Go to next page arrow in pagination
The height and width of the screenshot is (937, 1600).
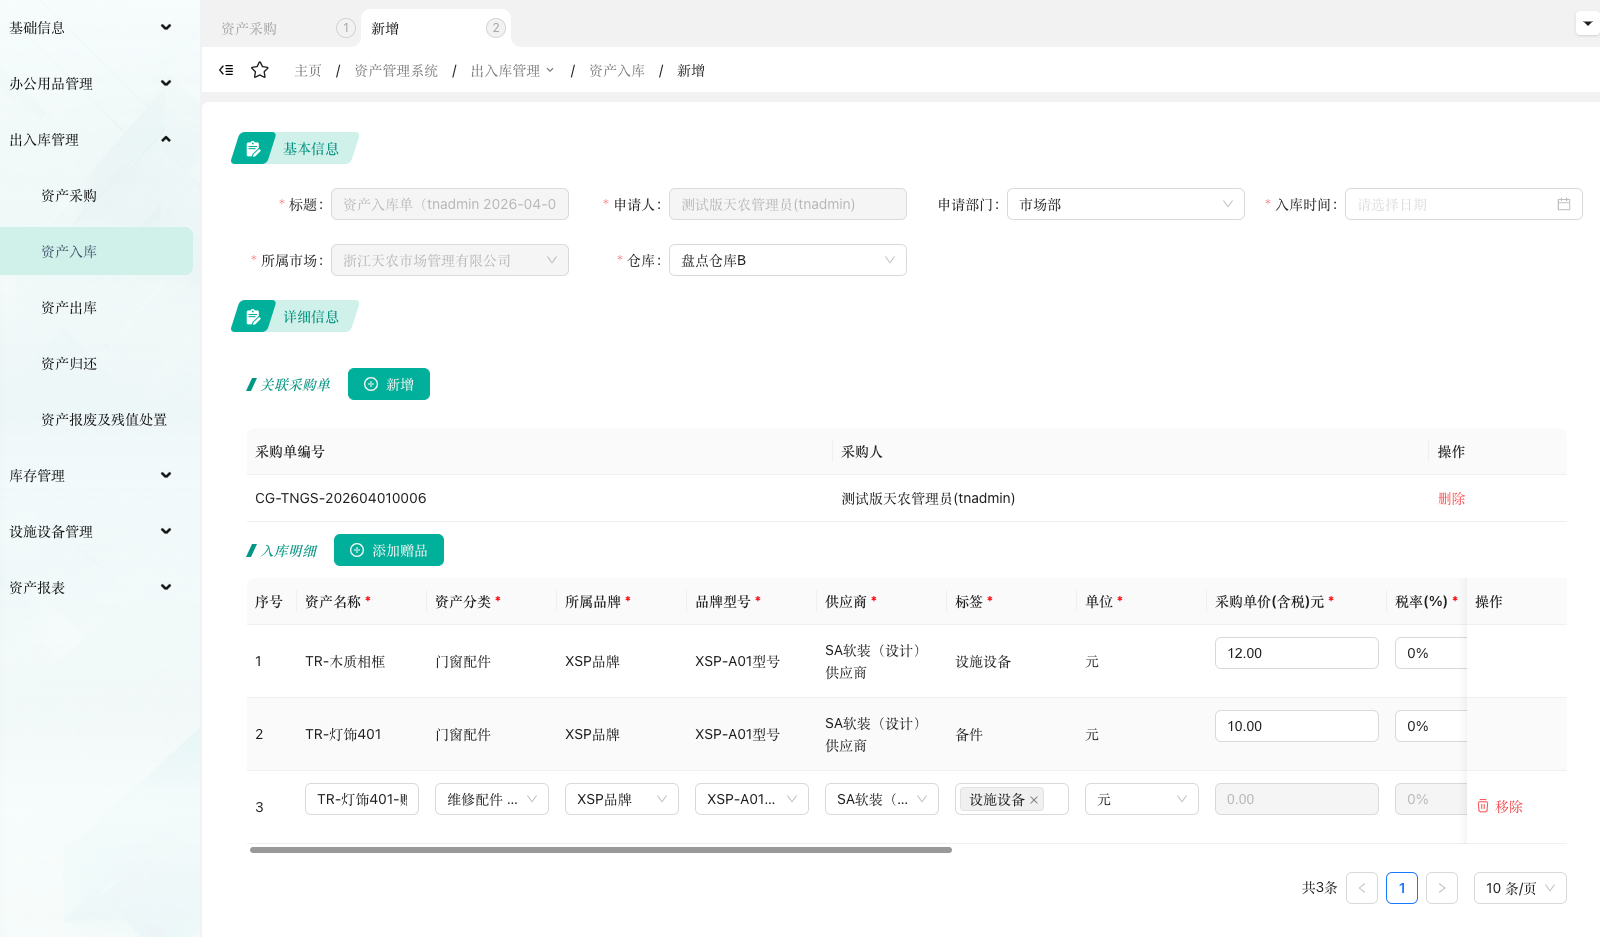tap(1441, 888)
